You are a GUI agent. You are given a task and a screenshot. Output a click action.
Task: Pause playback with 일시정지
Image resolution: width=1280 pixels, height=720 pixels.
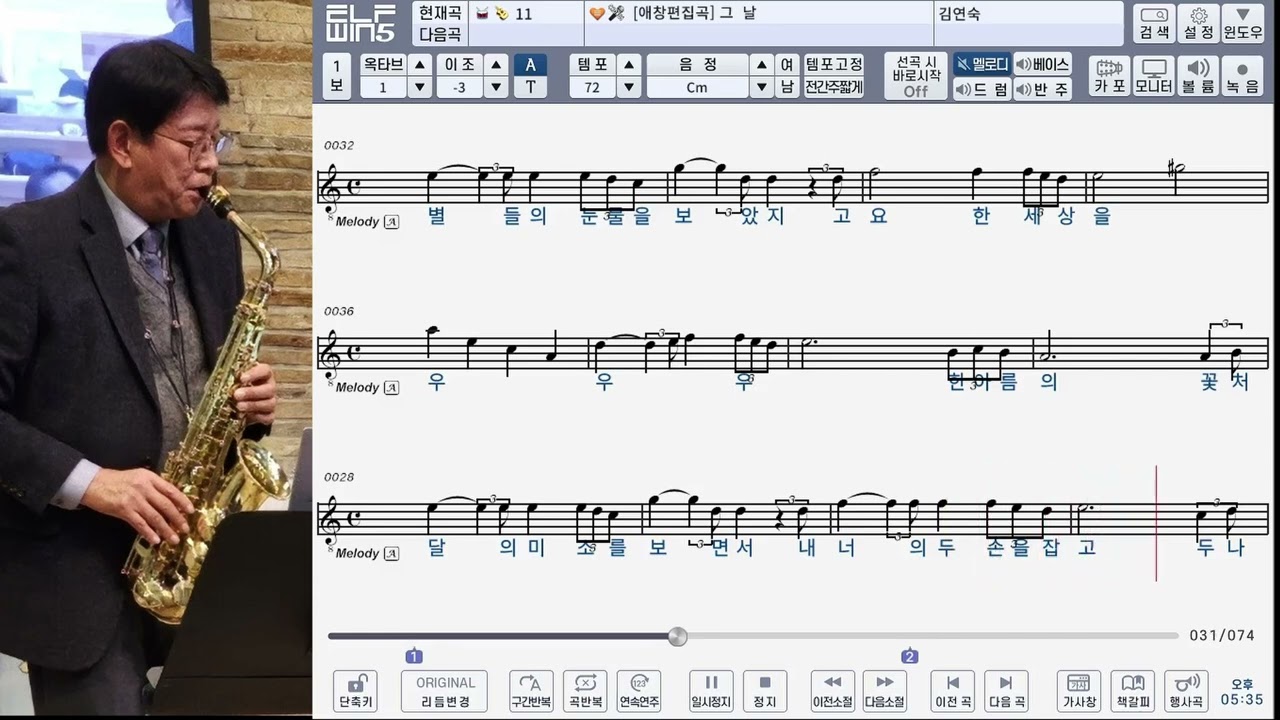point(711,691)
